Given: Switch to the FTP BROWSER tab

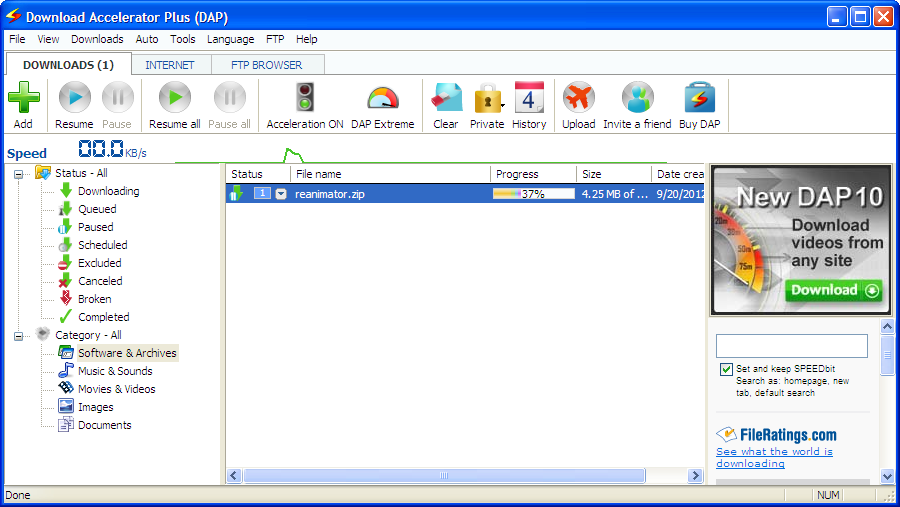Looking at the screenshot, I should (x=266, y=65).
